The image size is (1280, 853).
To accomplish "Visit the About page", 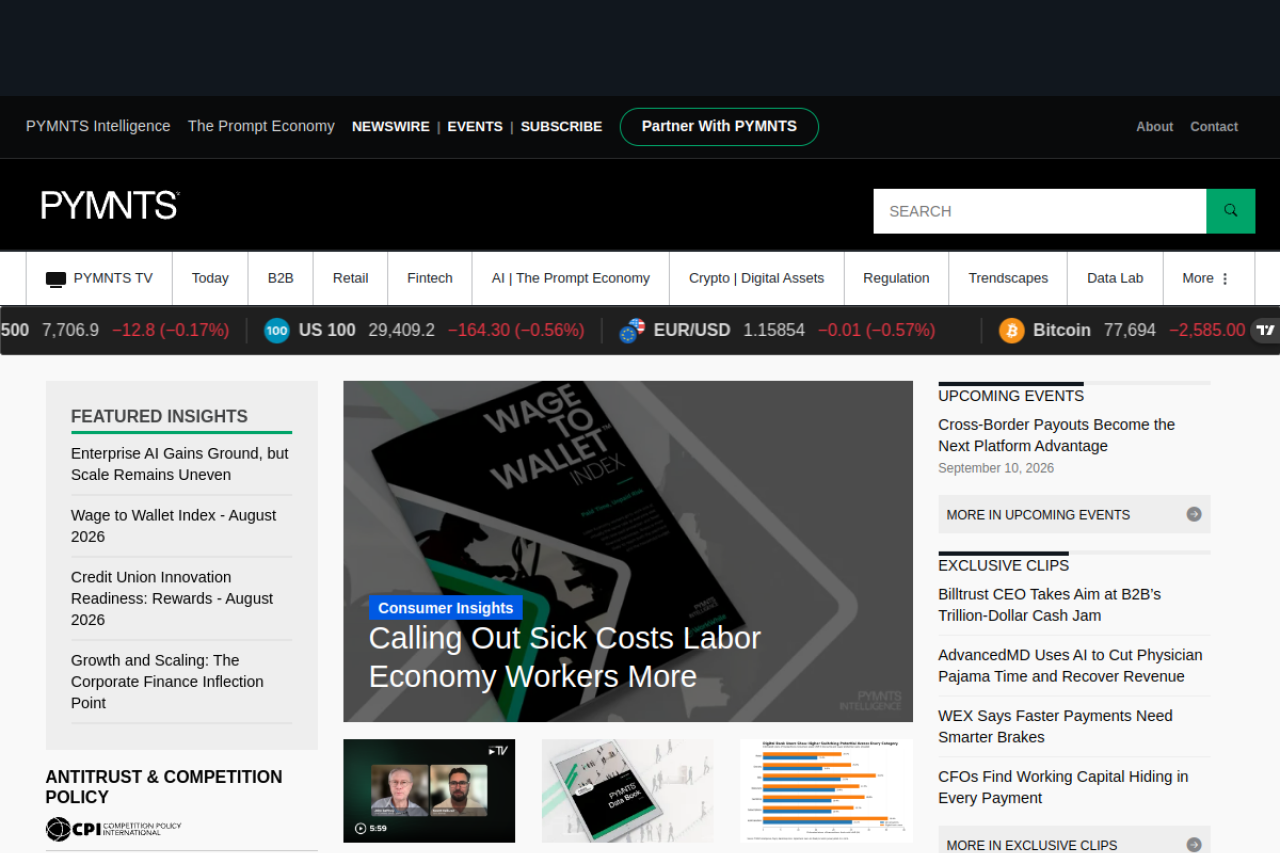I will (x=1154, y=127).
